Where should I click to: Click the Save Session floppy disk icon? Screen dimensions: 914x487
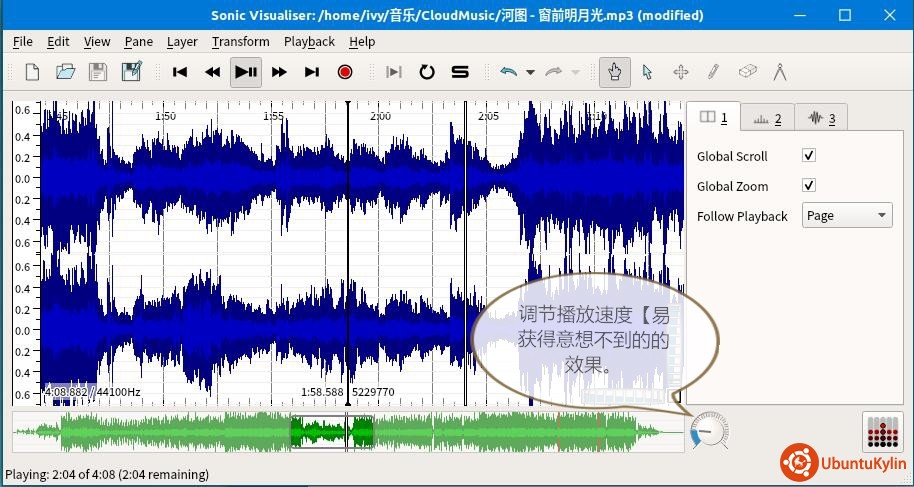tap(98, 72)
